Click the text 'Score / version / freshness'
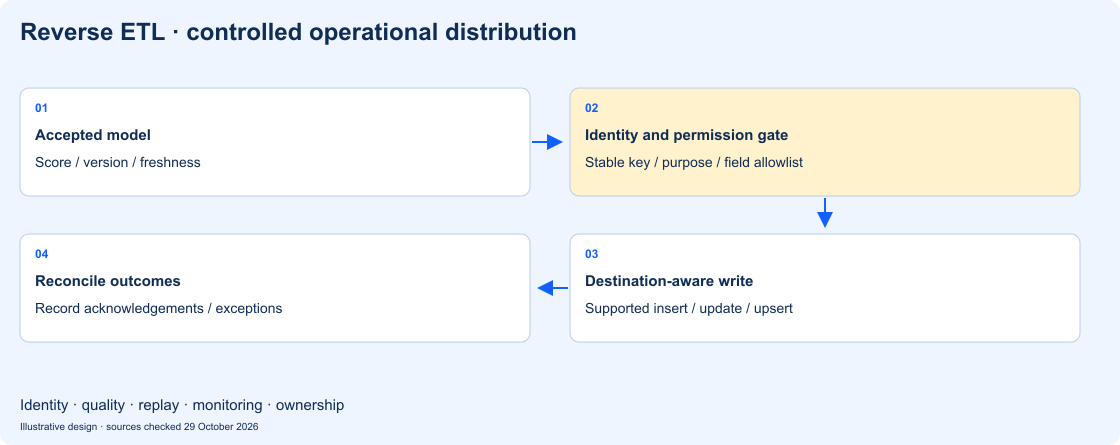 118,163
